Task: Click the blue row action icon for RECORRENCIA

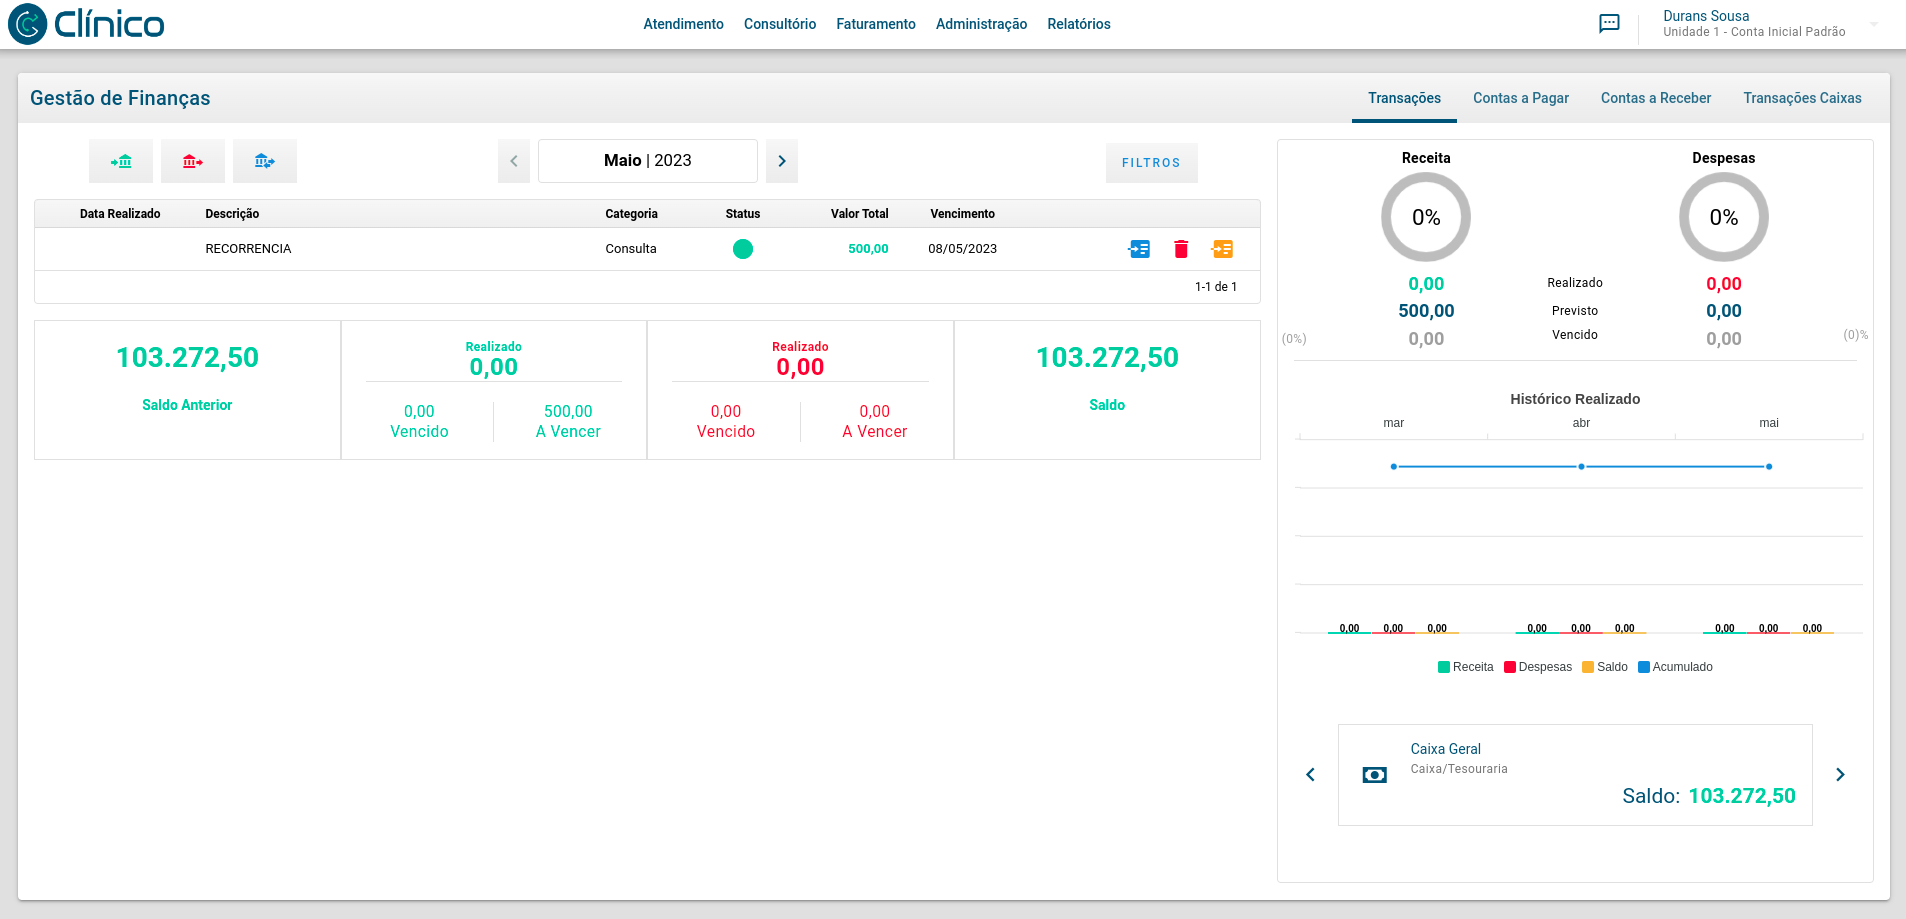Action: click(1139, 249)
